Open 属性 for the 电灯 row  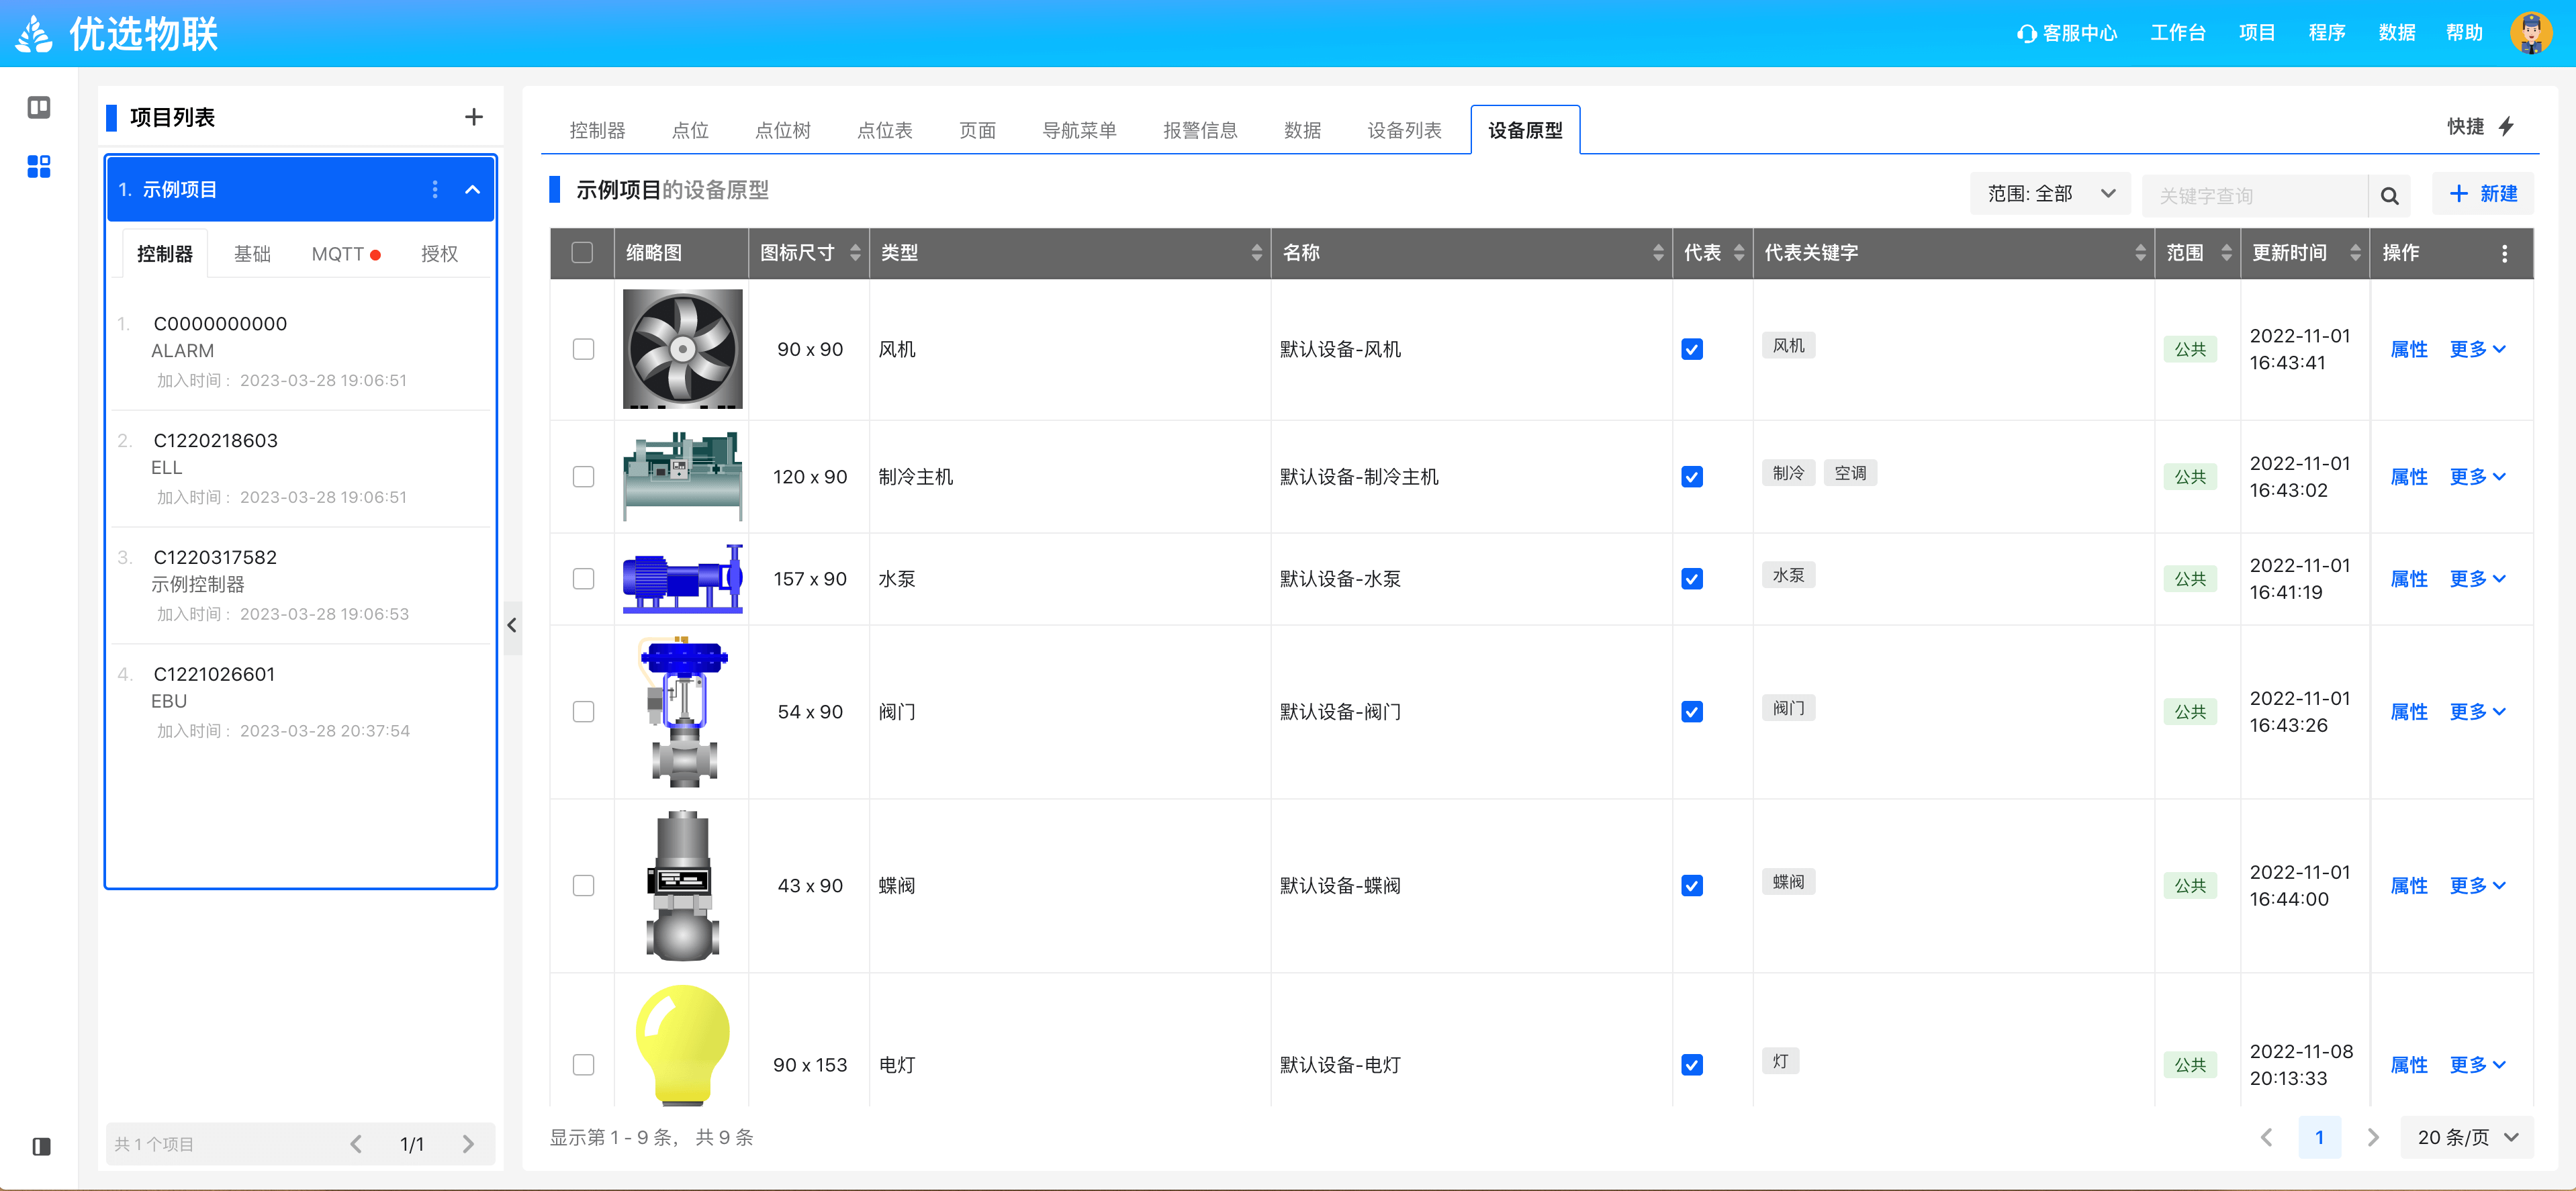tap(2408, 1065)
